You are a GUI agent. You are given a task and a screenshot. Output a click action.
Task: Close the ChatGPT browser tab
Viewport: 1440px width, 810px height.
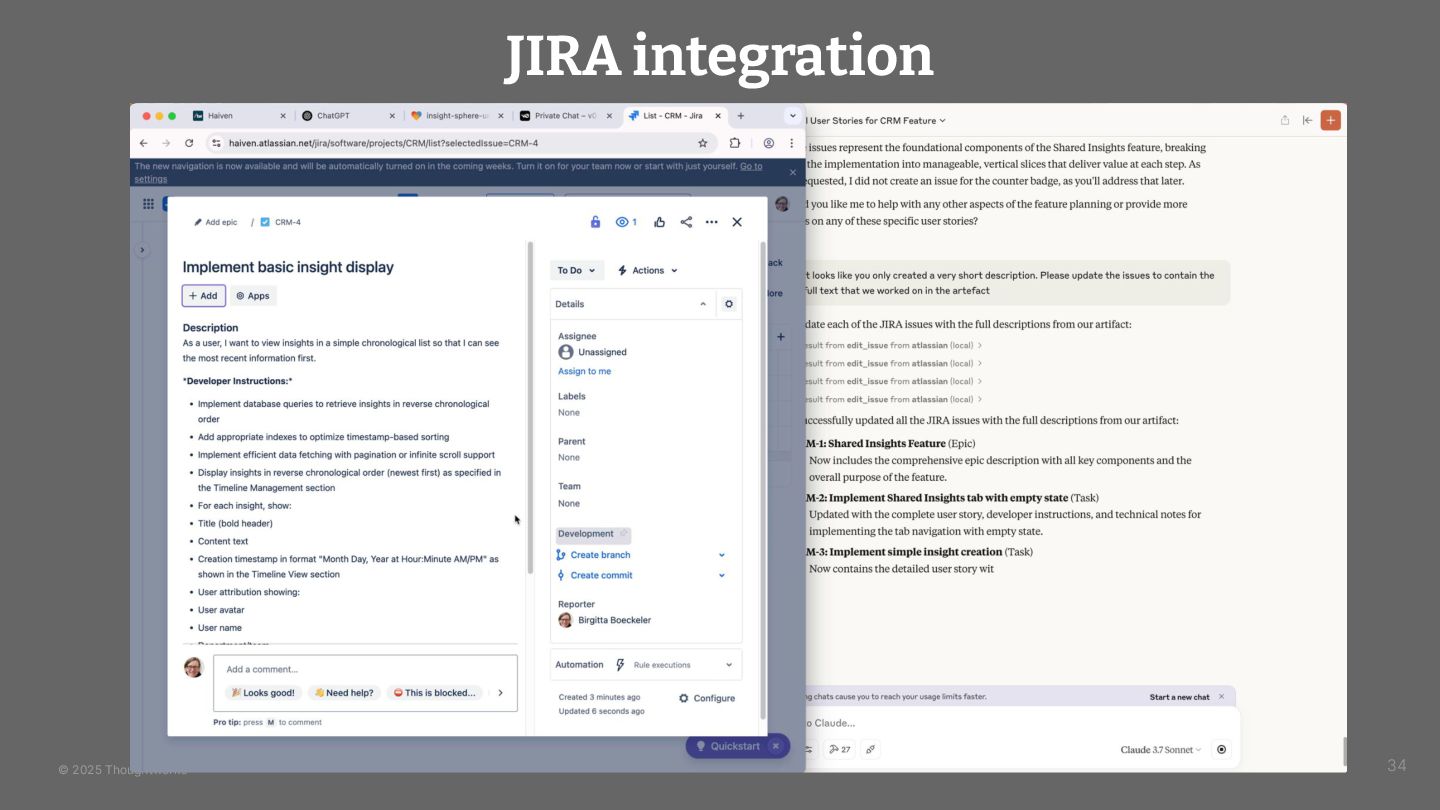(391, 116)
